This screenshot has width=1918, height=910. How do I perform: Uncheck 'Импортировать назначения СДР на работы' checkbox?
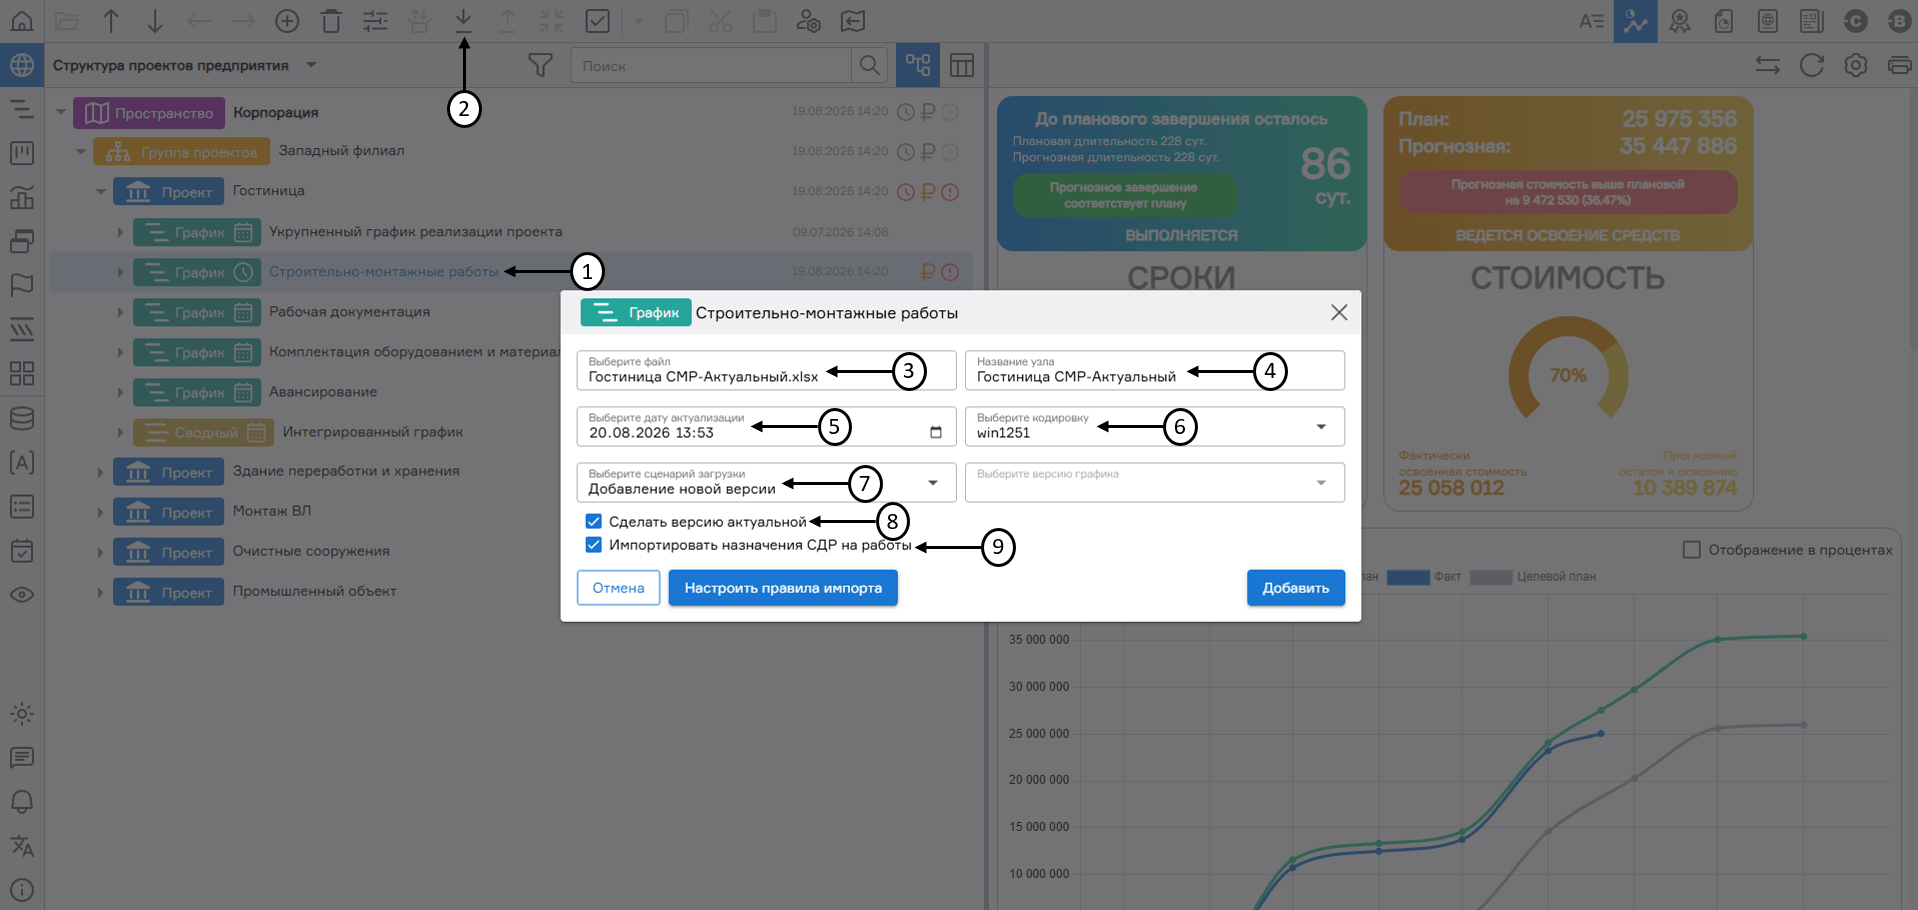(x=594, y=545)
